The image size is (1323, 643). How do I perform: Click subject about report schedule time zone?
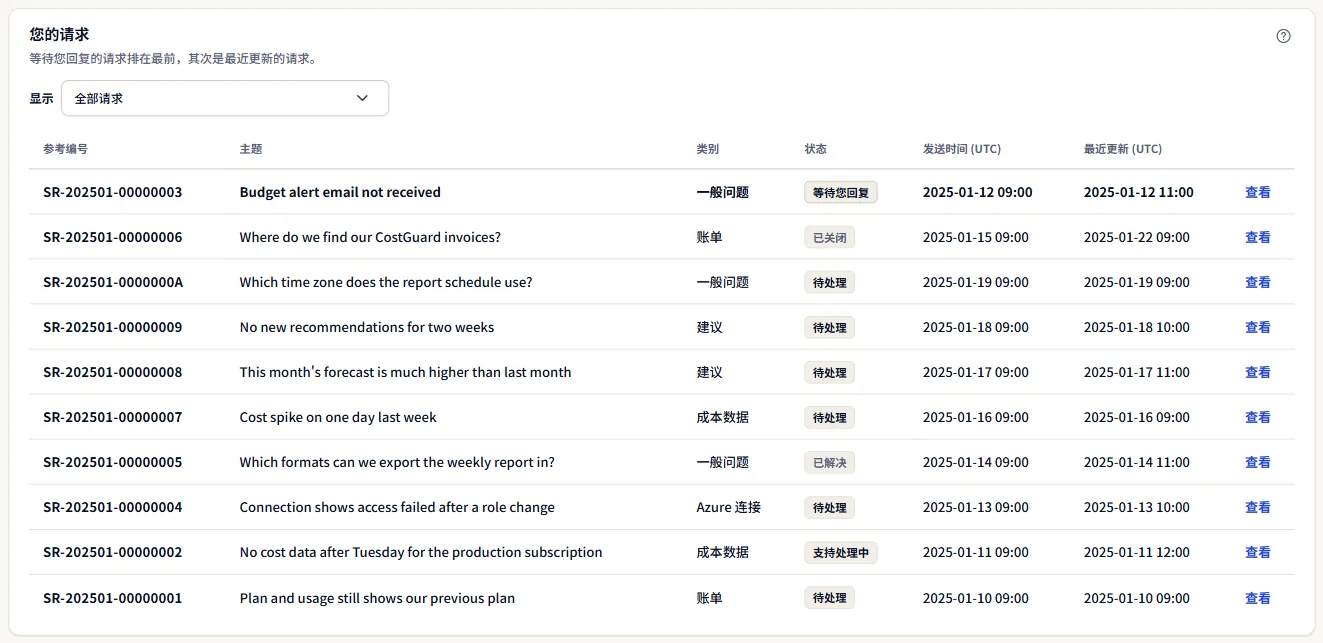point(386,282)
